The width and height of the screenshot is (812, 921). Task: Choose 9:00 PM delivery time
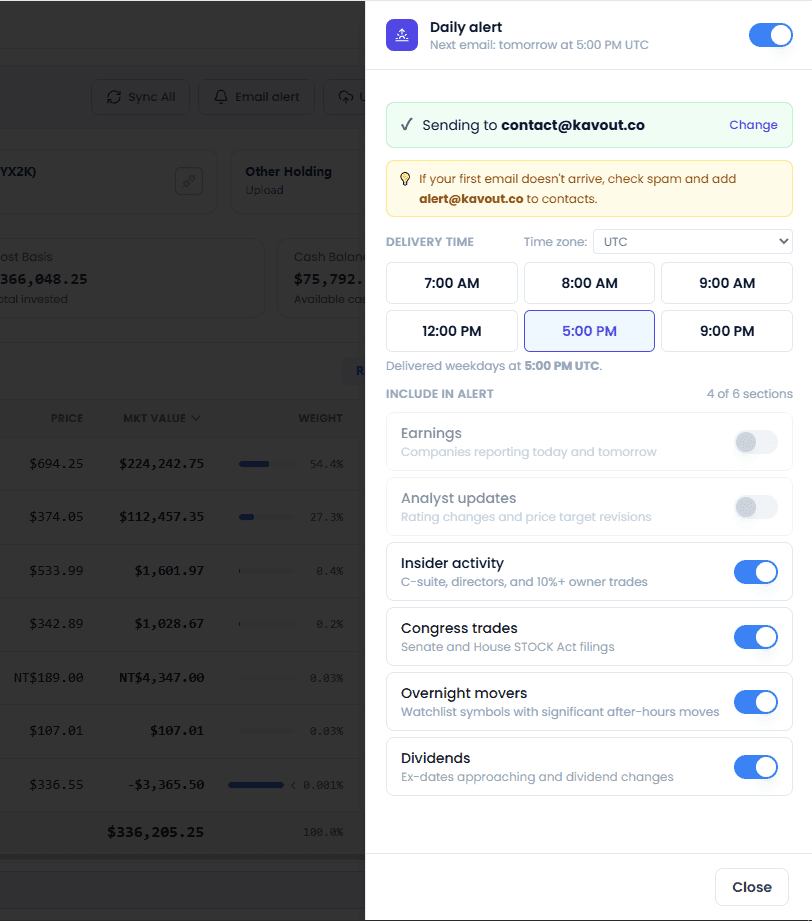727,331
